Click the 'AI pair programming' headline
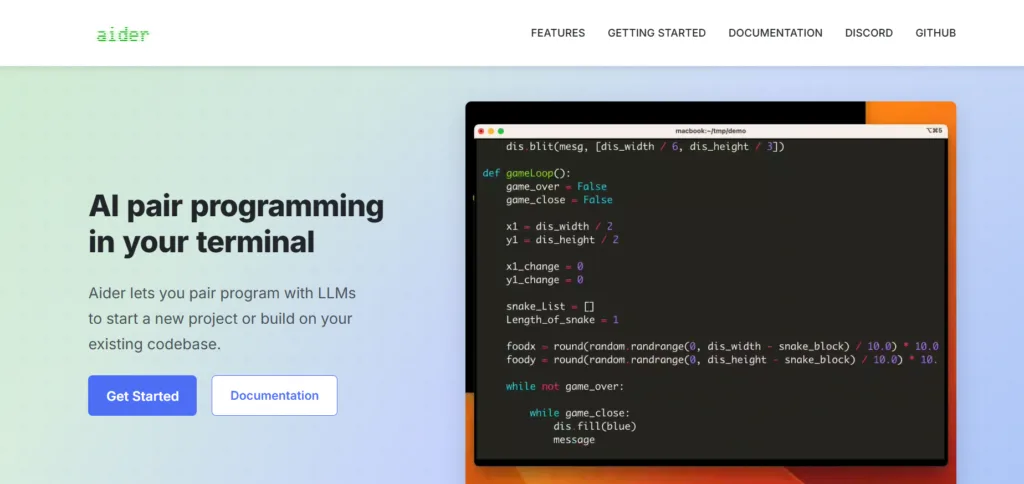 point(236,224)
